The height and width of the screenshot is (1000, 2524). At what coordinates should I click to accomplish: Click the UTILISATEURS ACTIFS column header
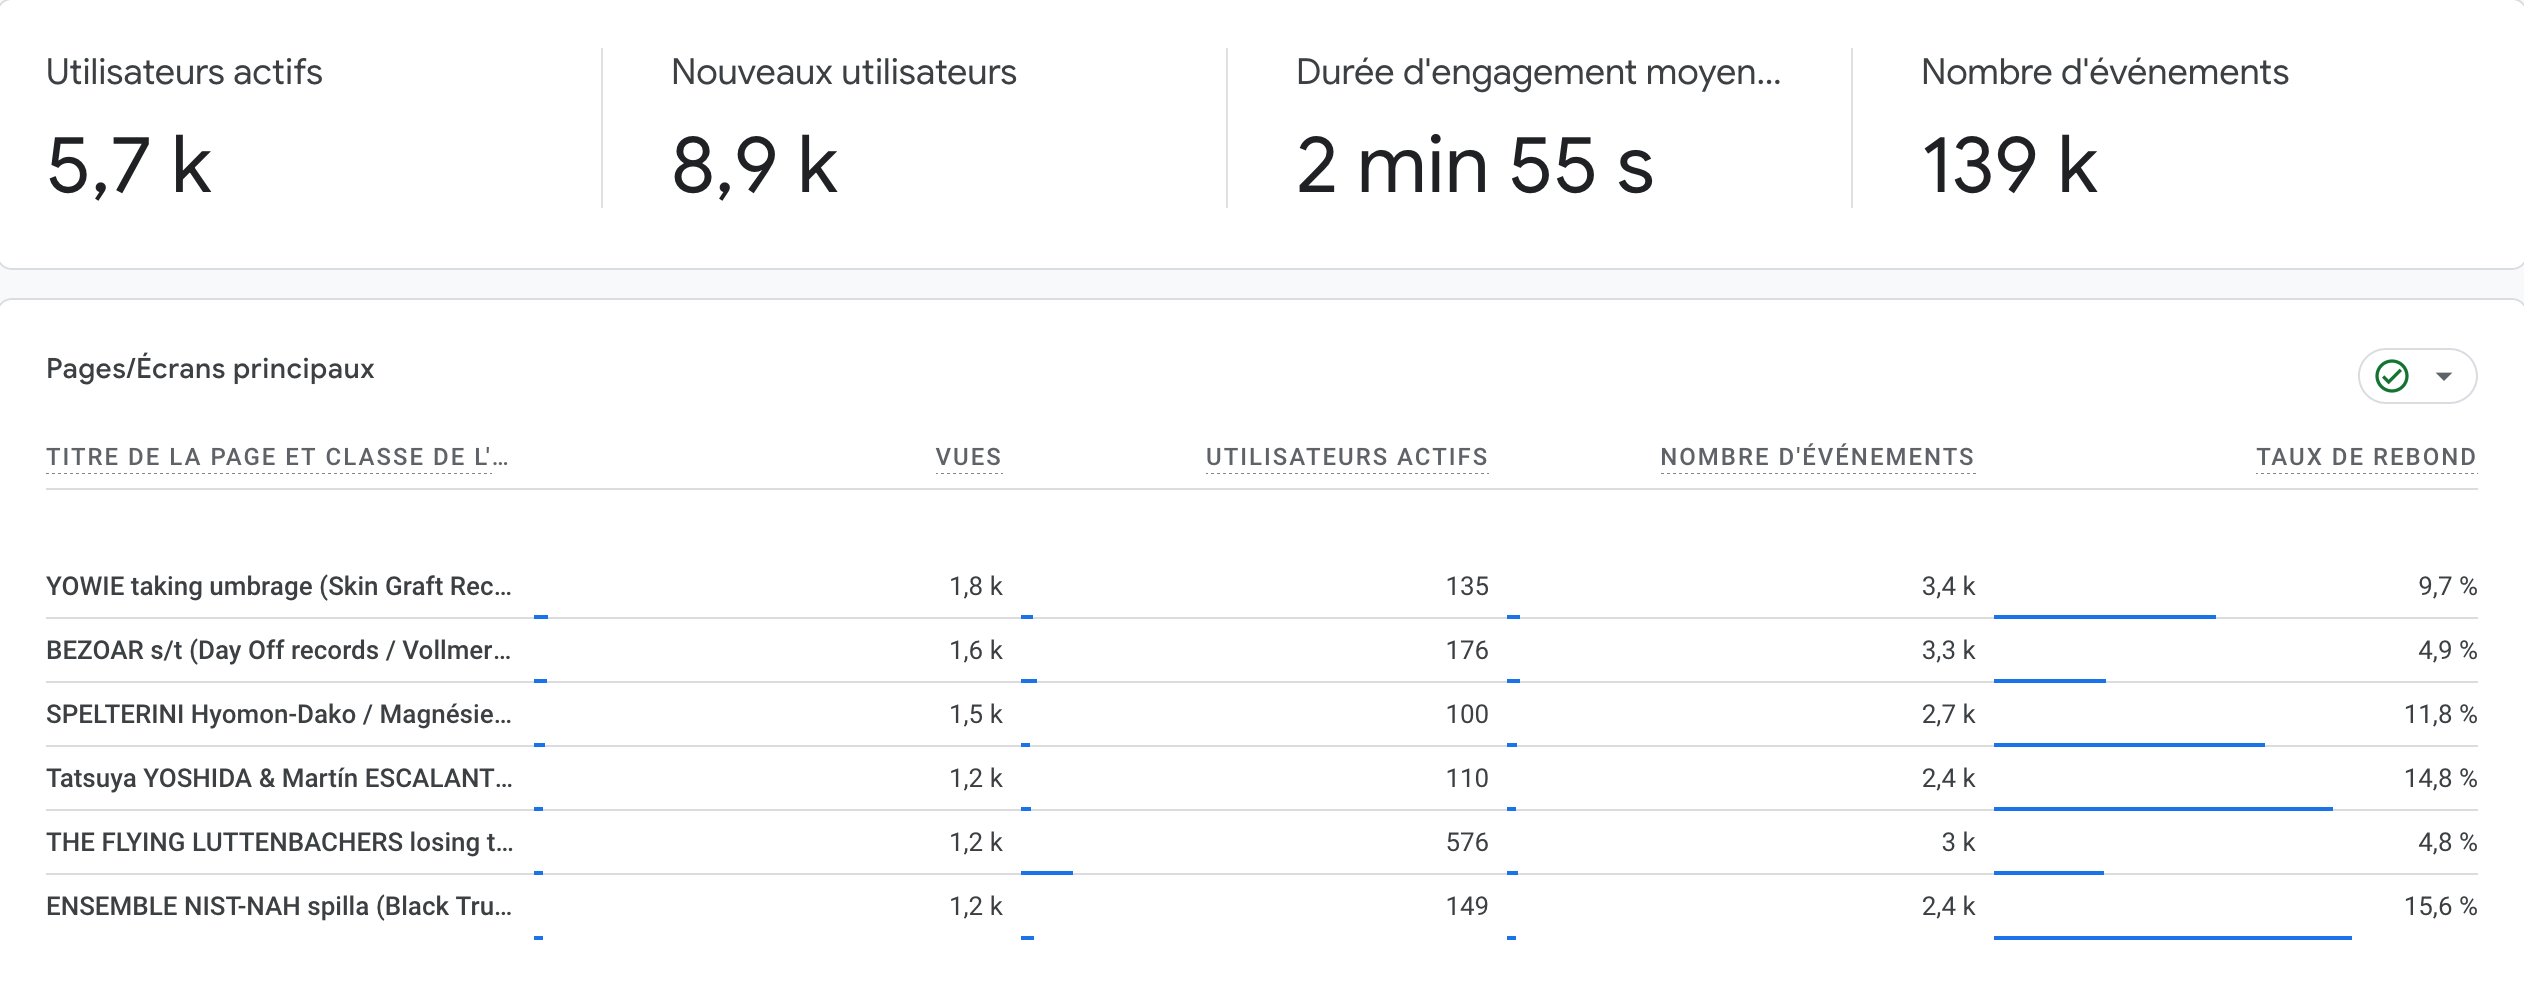click(1346, 457)
